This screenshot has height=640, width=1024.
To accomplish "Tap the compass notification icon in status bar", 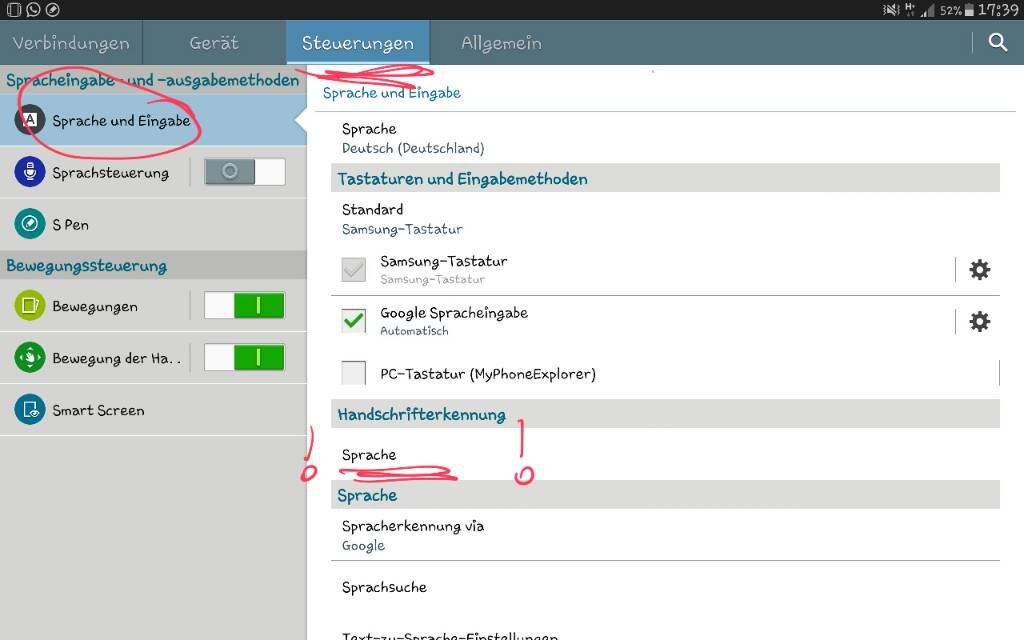I will point(53,9).
